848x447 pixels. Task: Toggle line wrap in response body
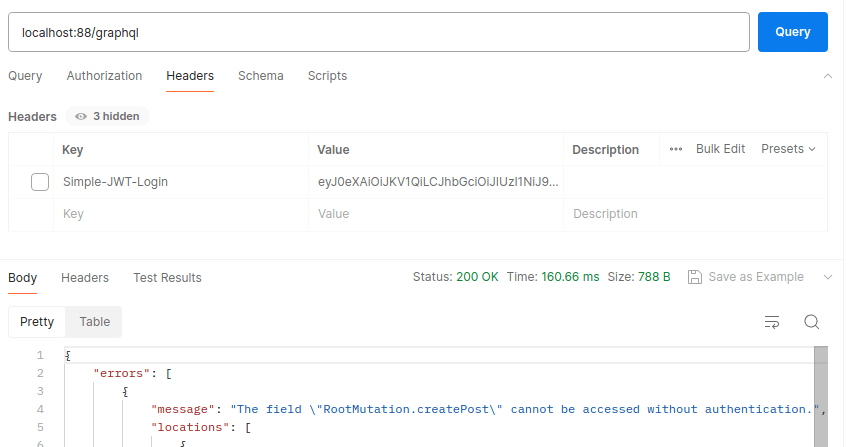pos(772,322)
